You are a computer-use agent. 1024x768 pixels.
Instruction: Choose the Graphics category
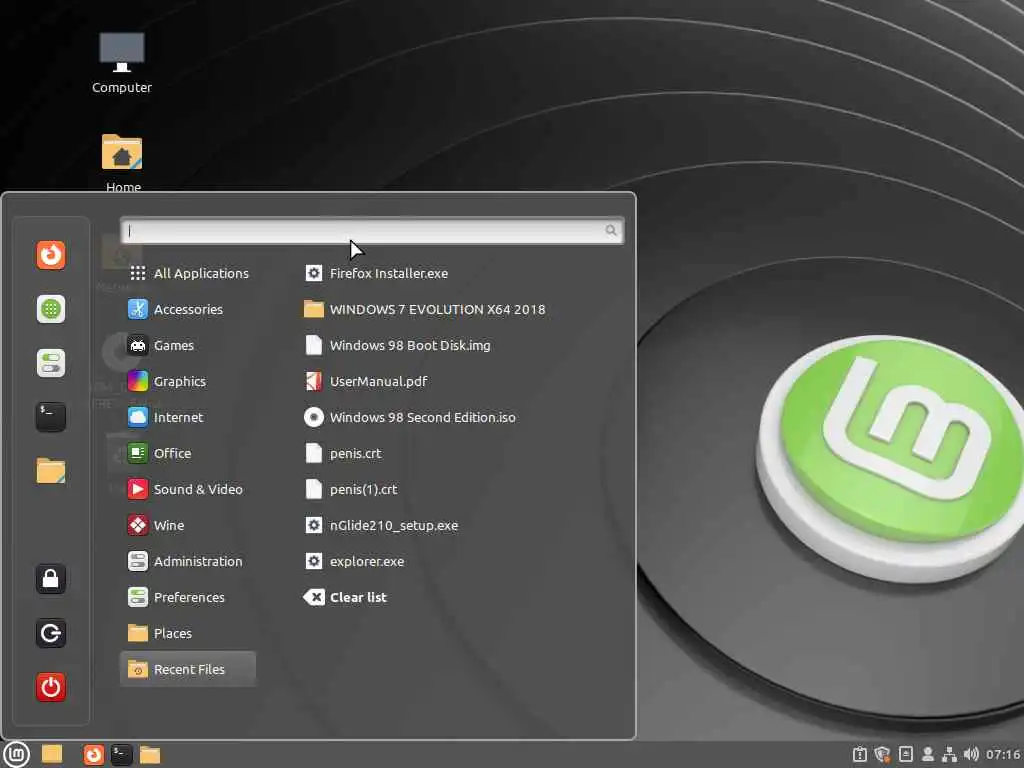(188, 381)
